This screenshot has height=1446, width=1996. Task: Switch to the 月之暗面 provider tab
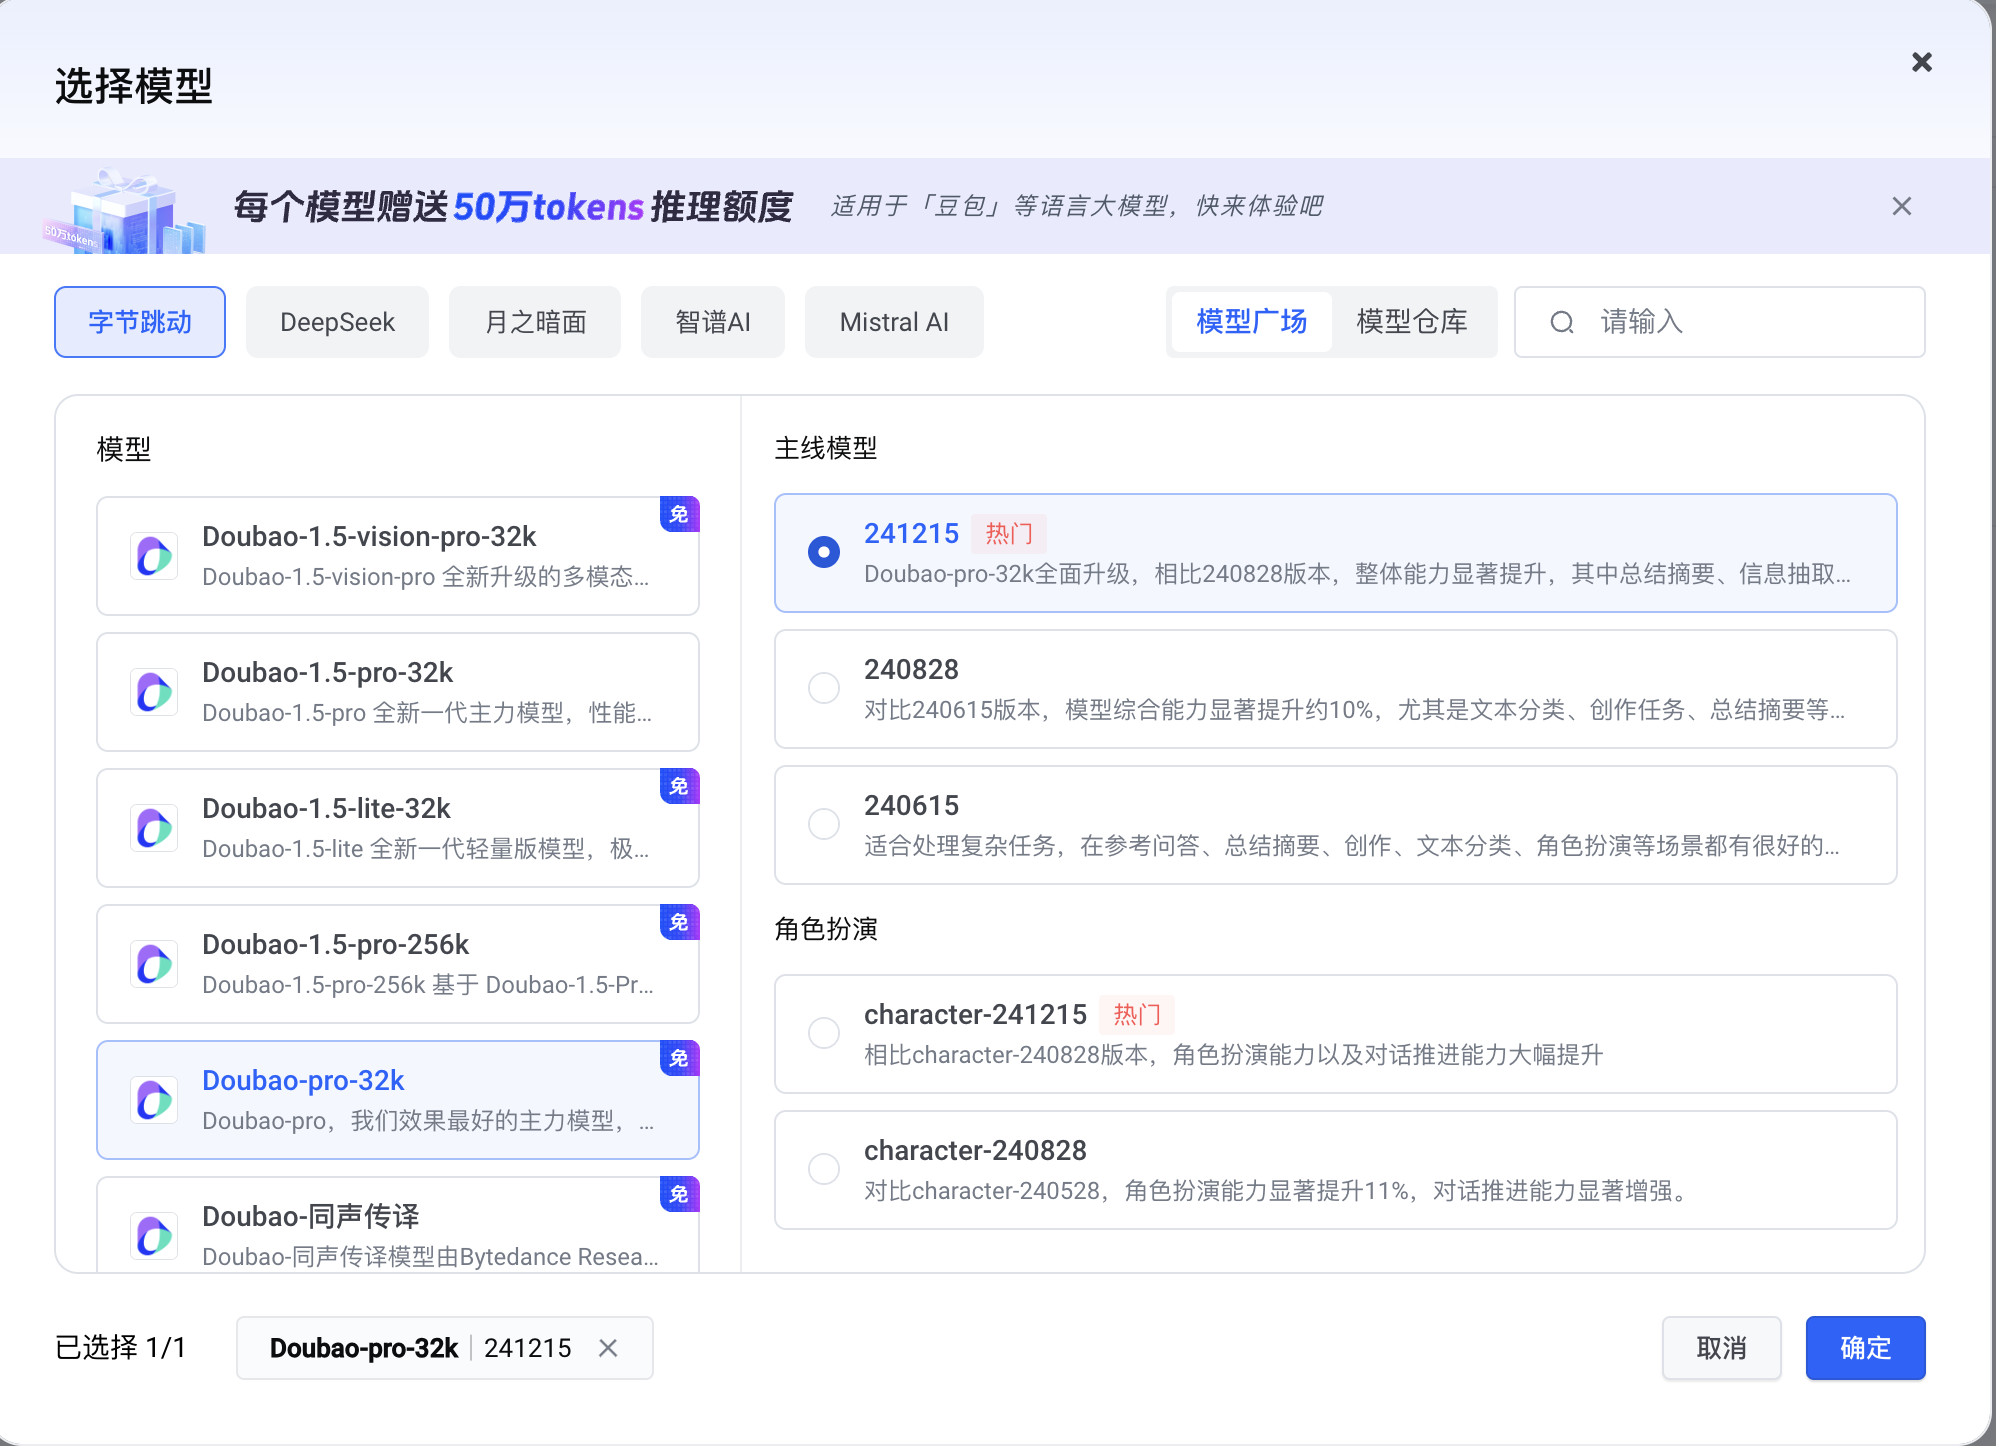point(535,322)
